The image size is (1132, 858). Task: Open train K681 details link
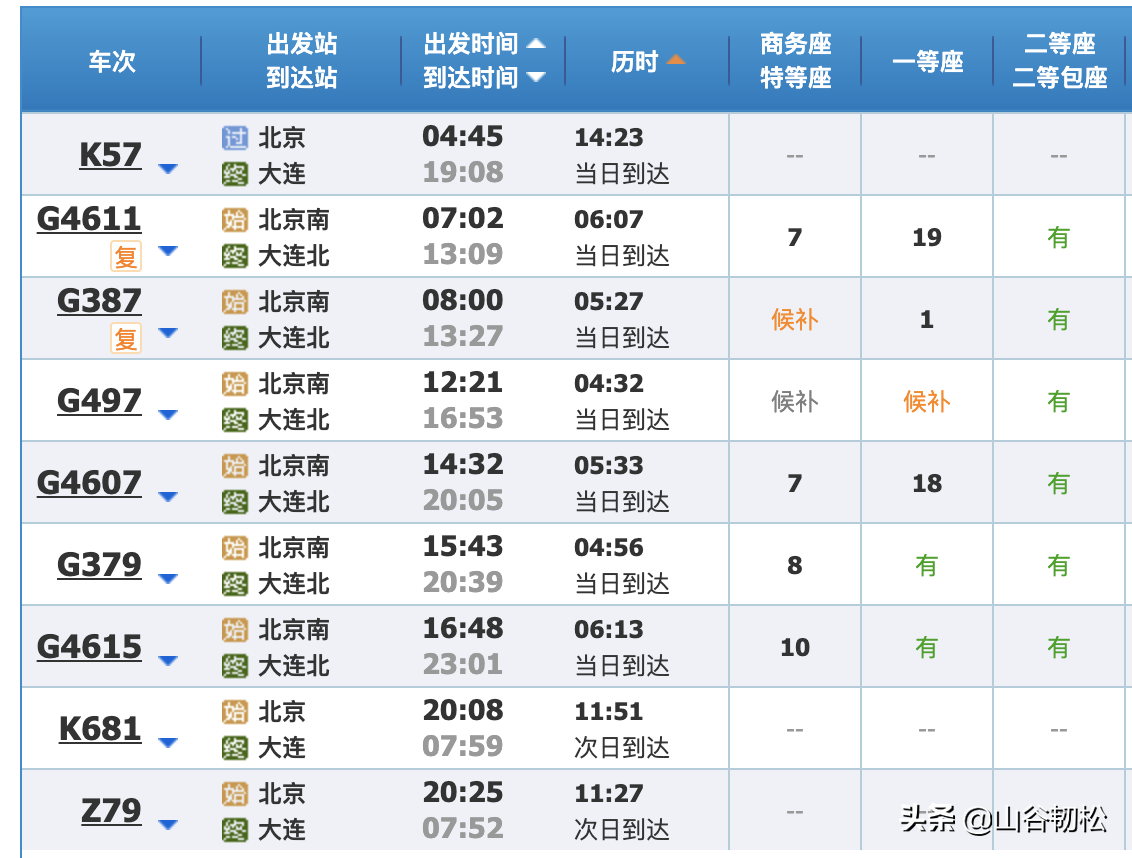[x=100, y=728]
